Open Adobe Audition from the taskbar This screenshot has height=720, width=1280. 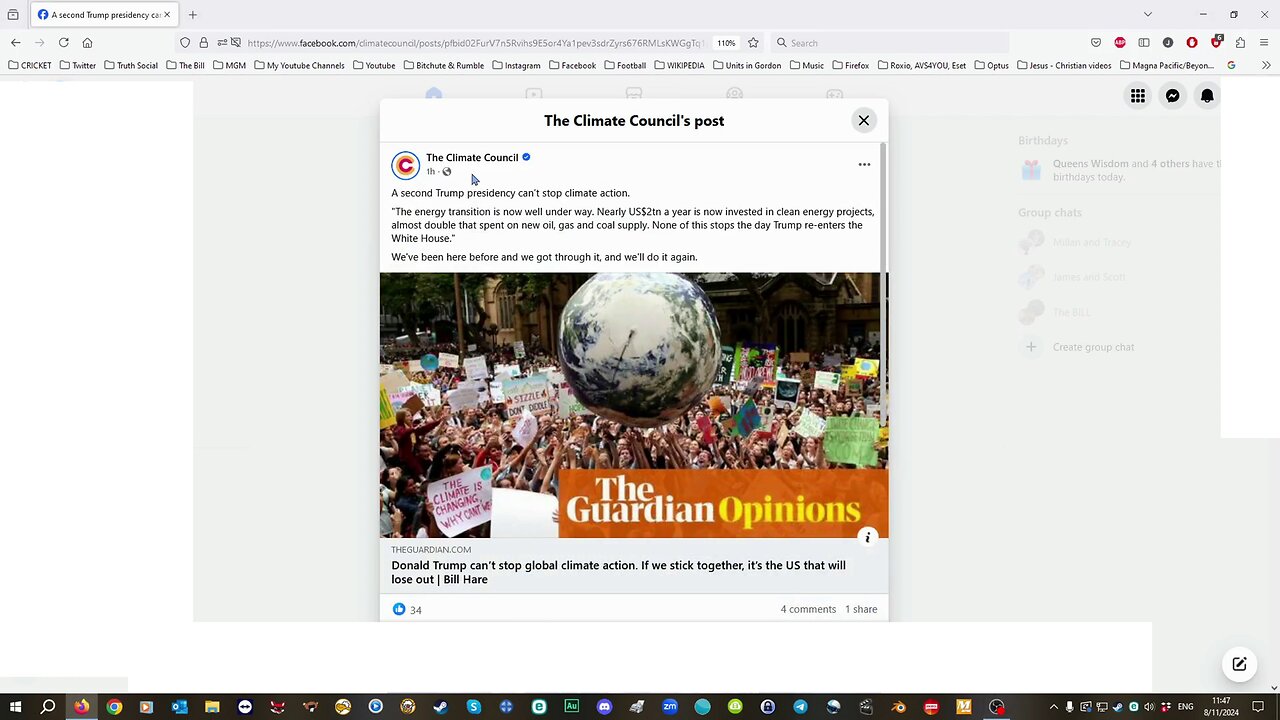coord(571,707)
